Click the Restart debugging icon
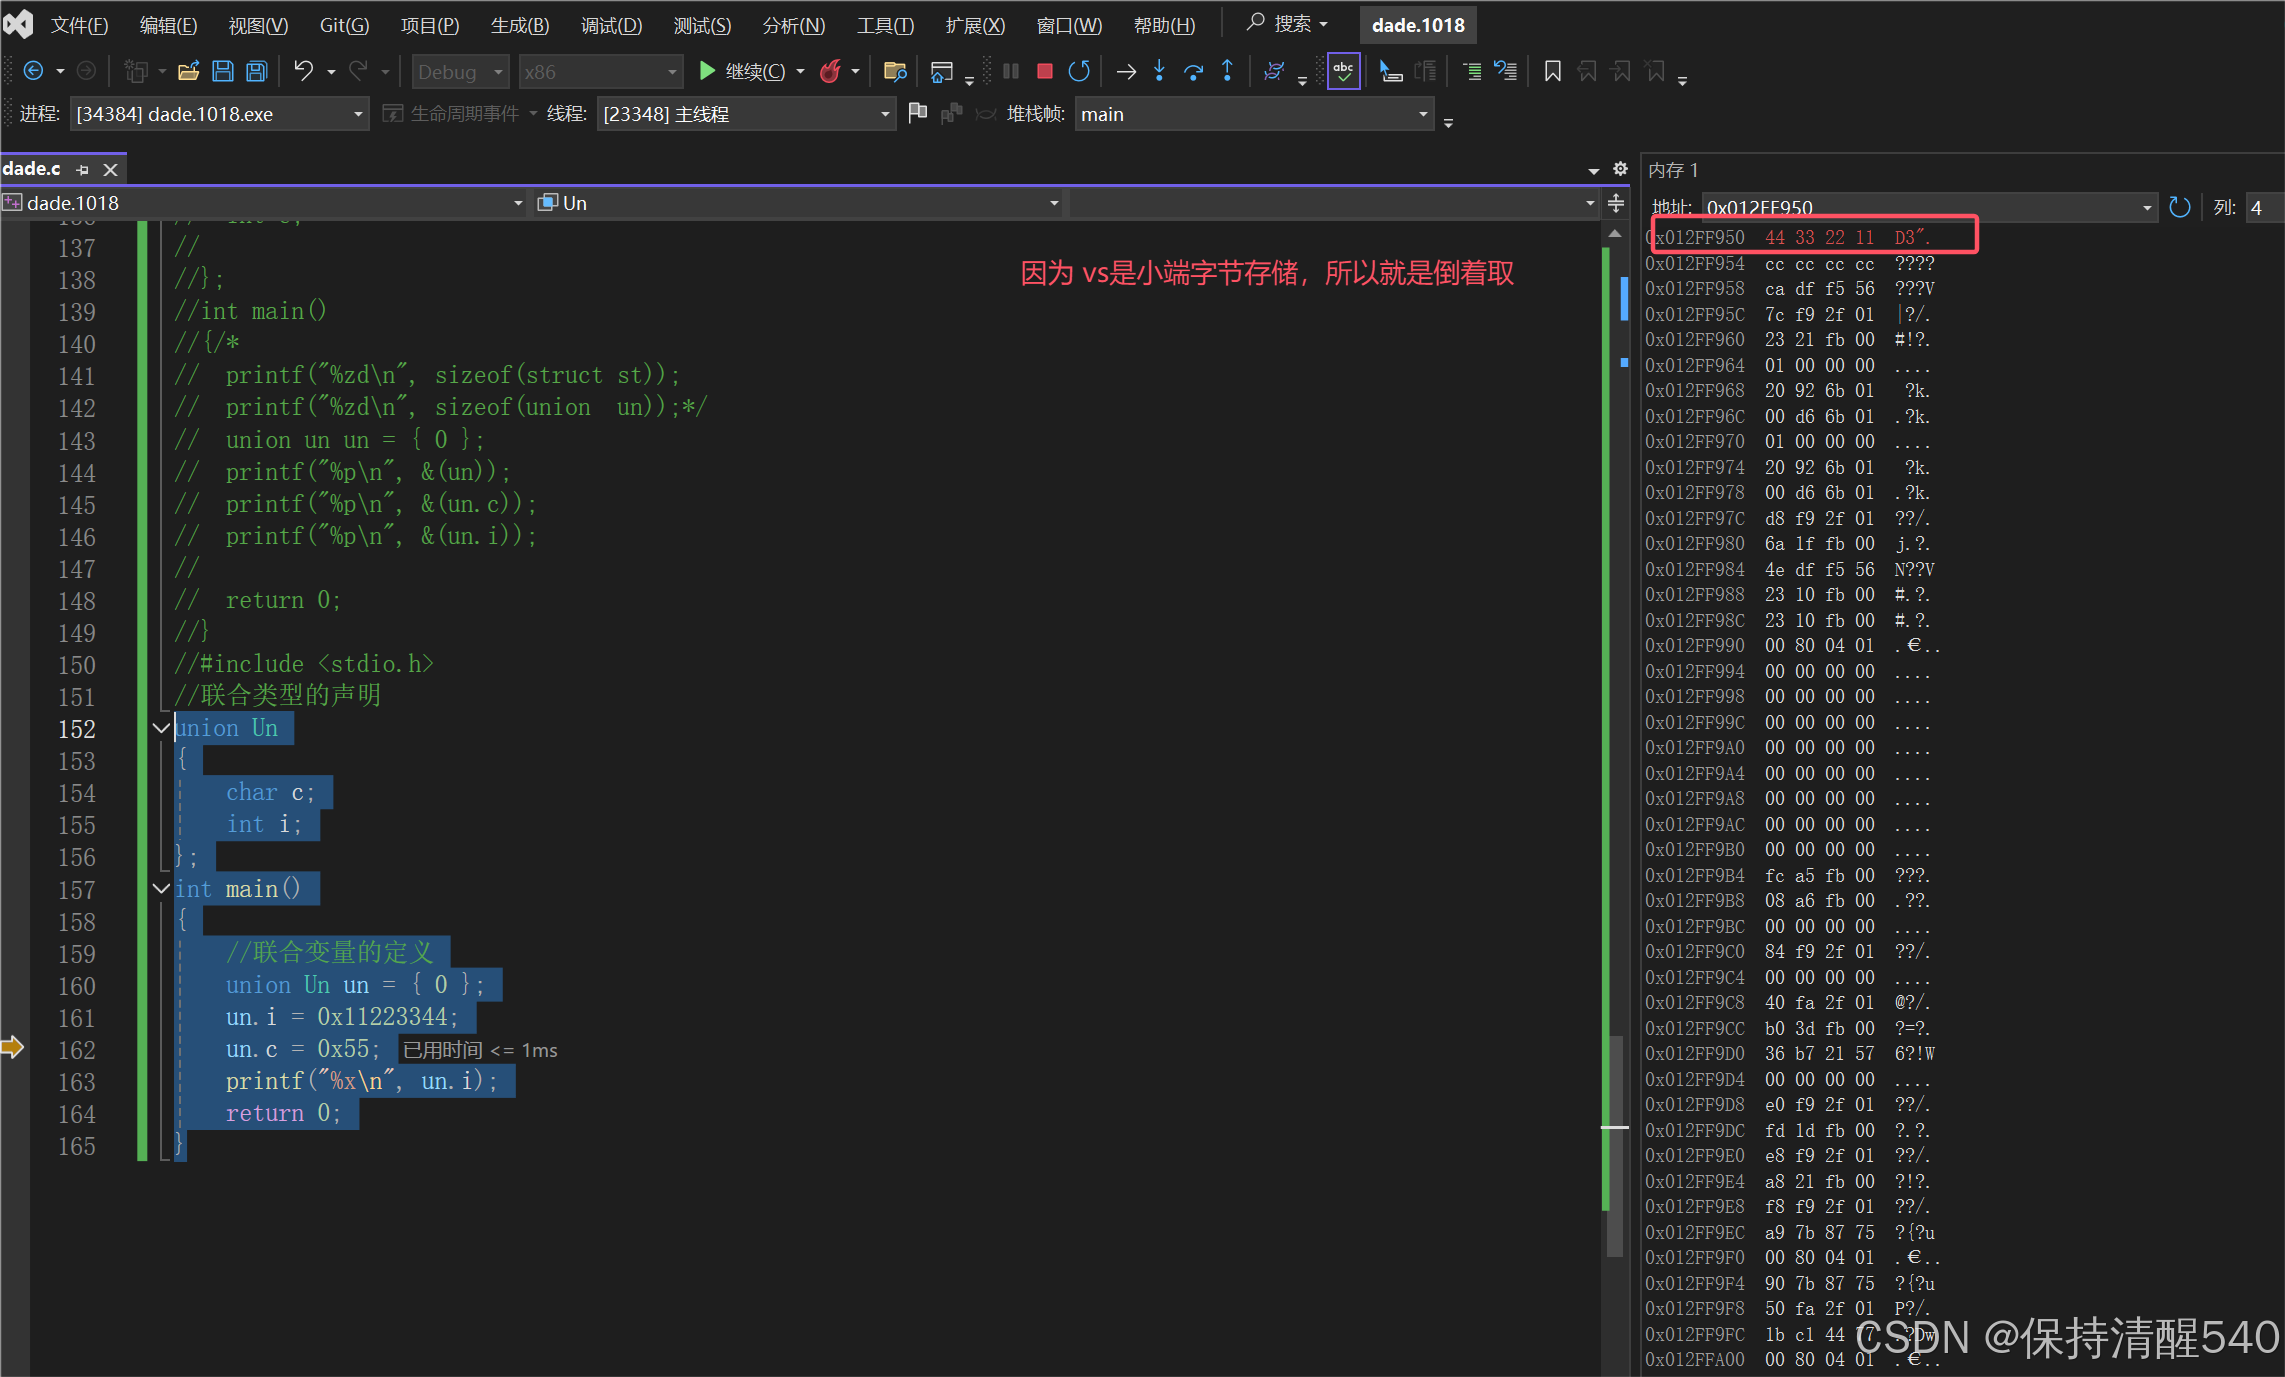 (x=1078, y=71)
